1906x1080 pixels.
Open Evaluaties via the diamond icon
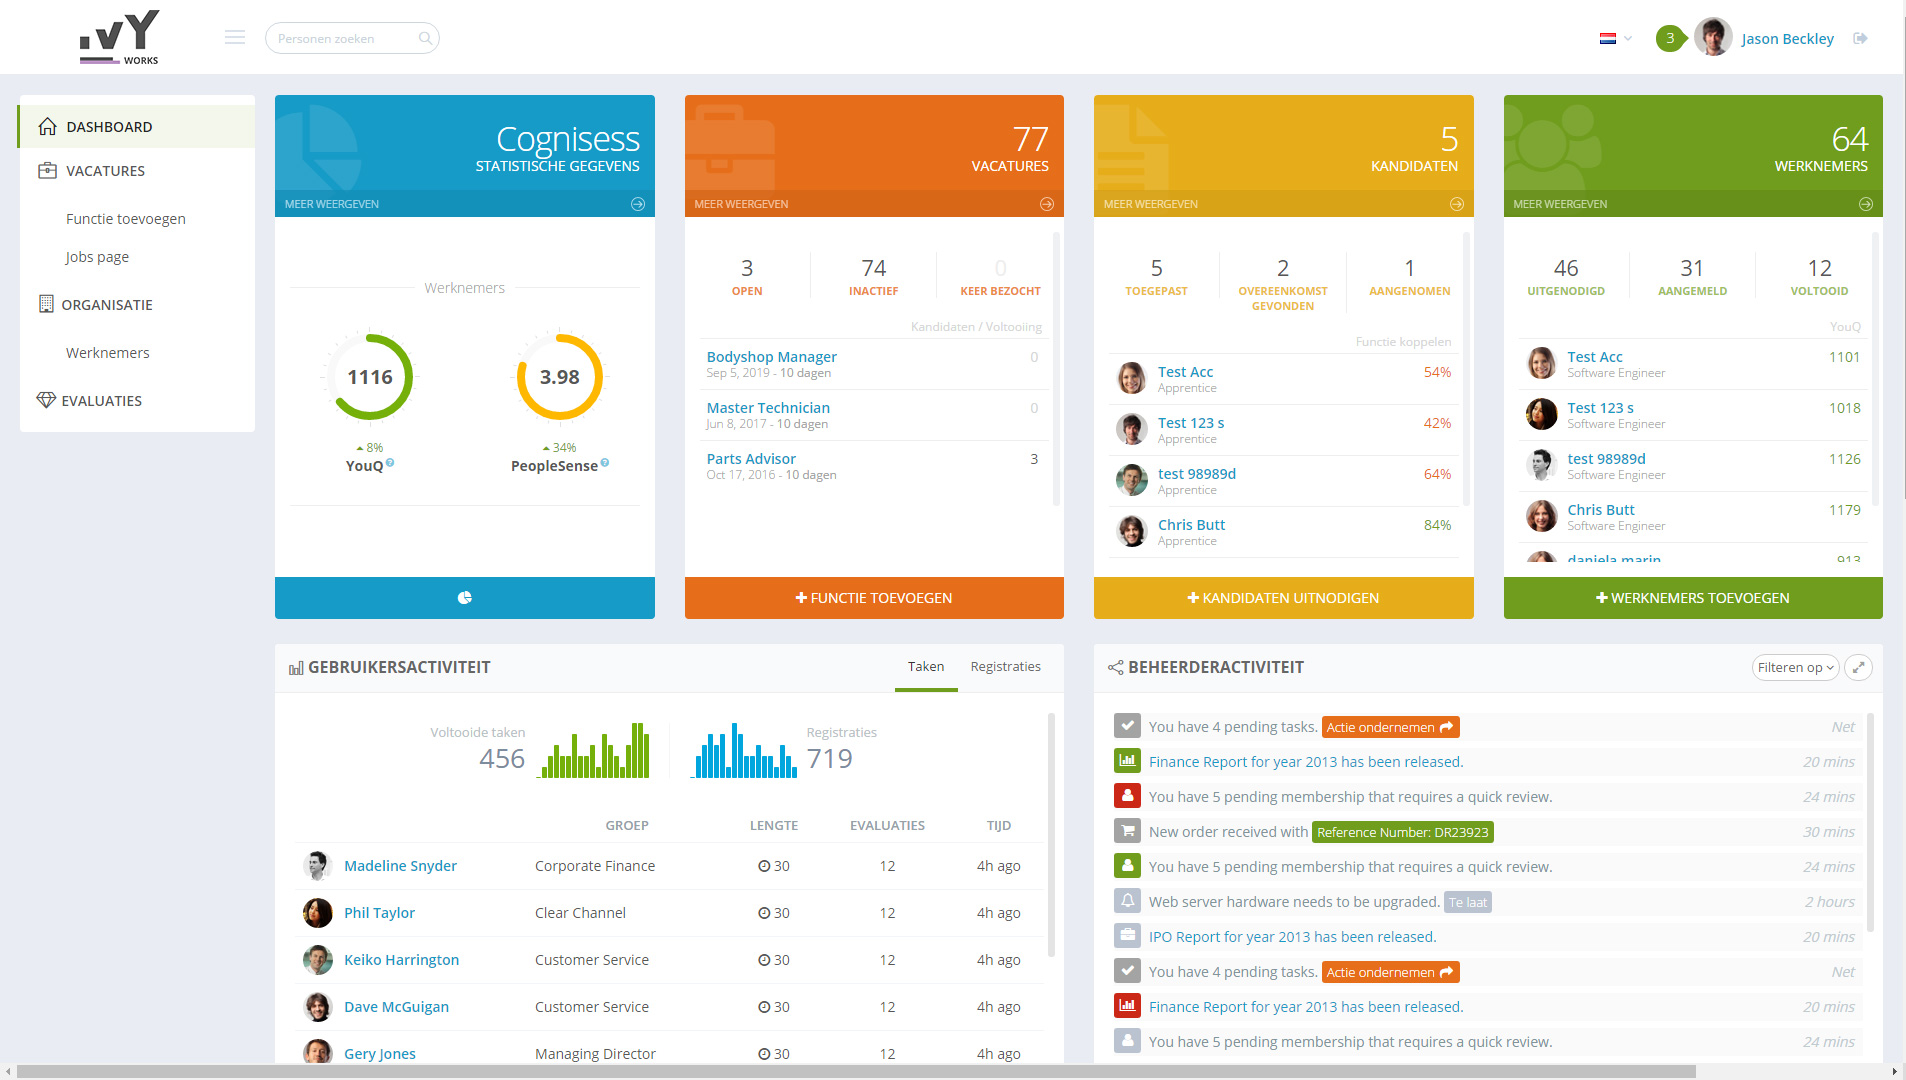(45, 400)
